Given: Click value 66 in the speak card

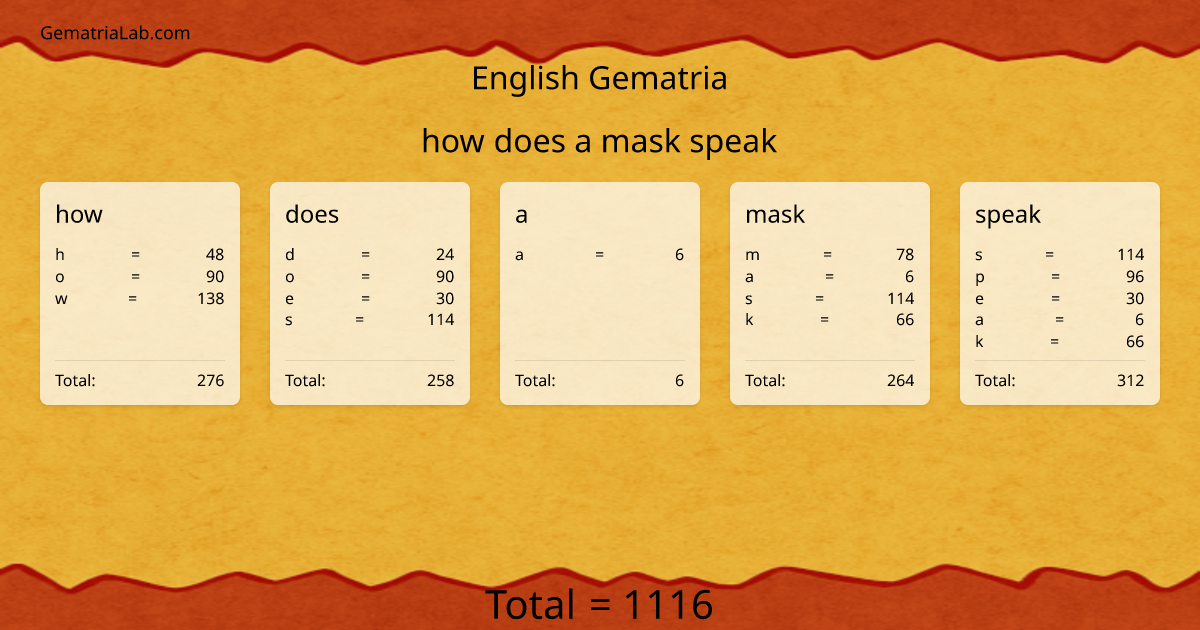Looking at the screenshot, I should click(1135, 342).
